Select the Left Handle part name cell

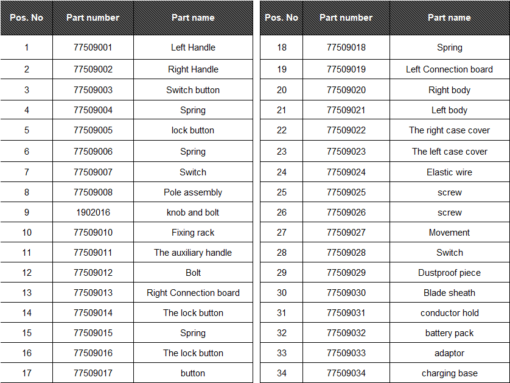coord(193,48)
